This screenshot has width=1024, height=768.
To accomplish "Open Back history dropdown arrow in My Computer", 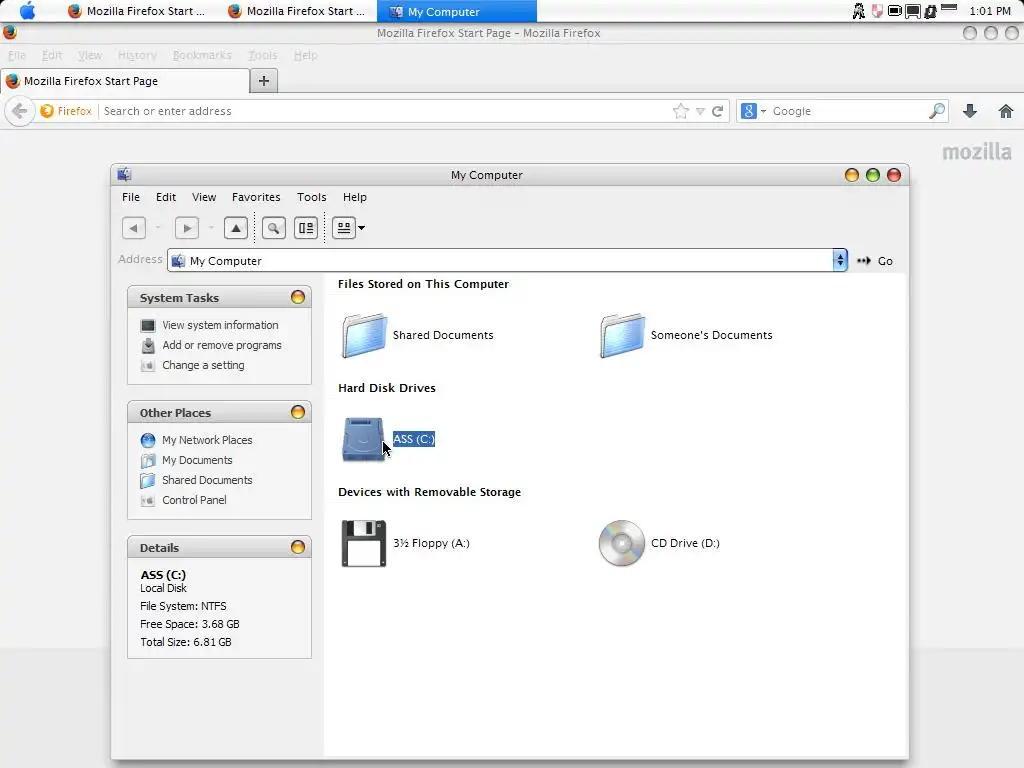I will 158,228.
